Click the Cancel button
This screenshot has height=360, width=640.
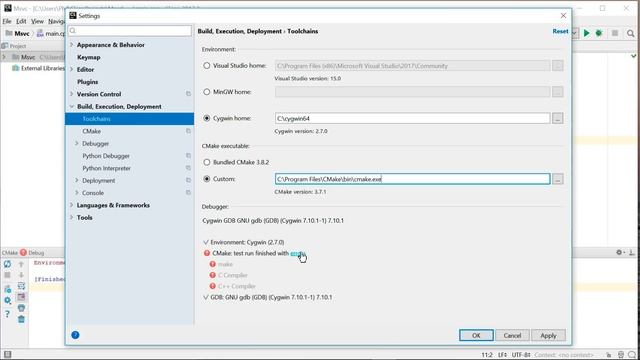(x=512, y=336)
